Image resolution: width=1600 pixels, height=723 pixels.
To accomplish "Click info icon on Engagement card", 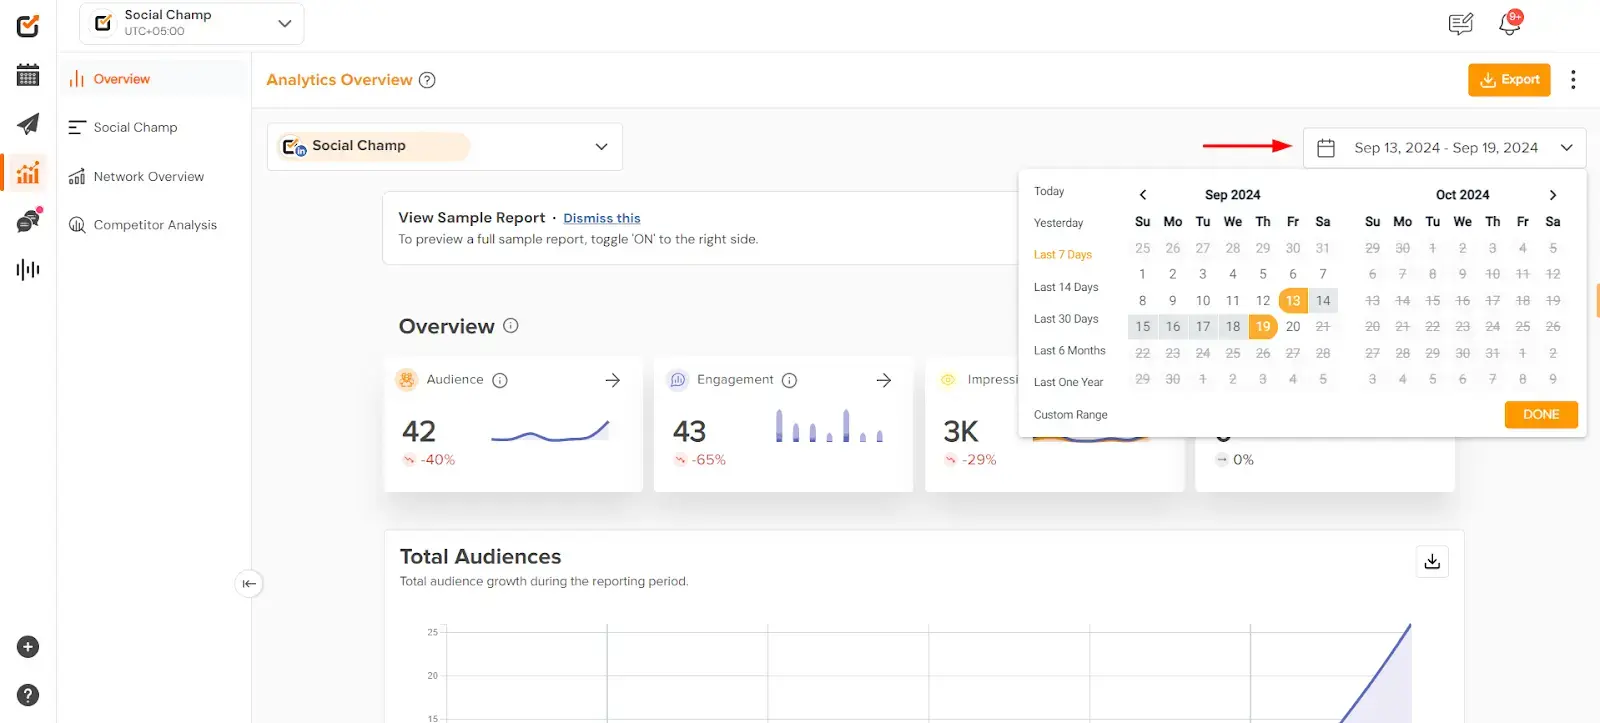I will [x=789, y=380].
